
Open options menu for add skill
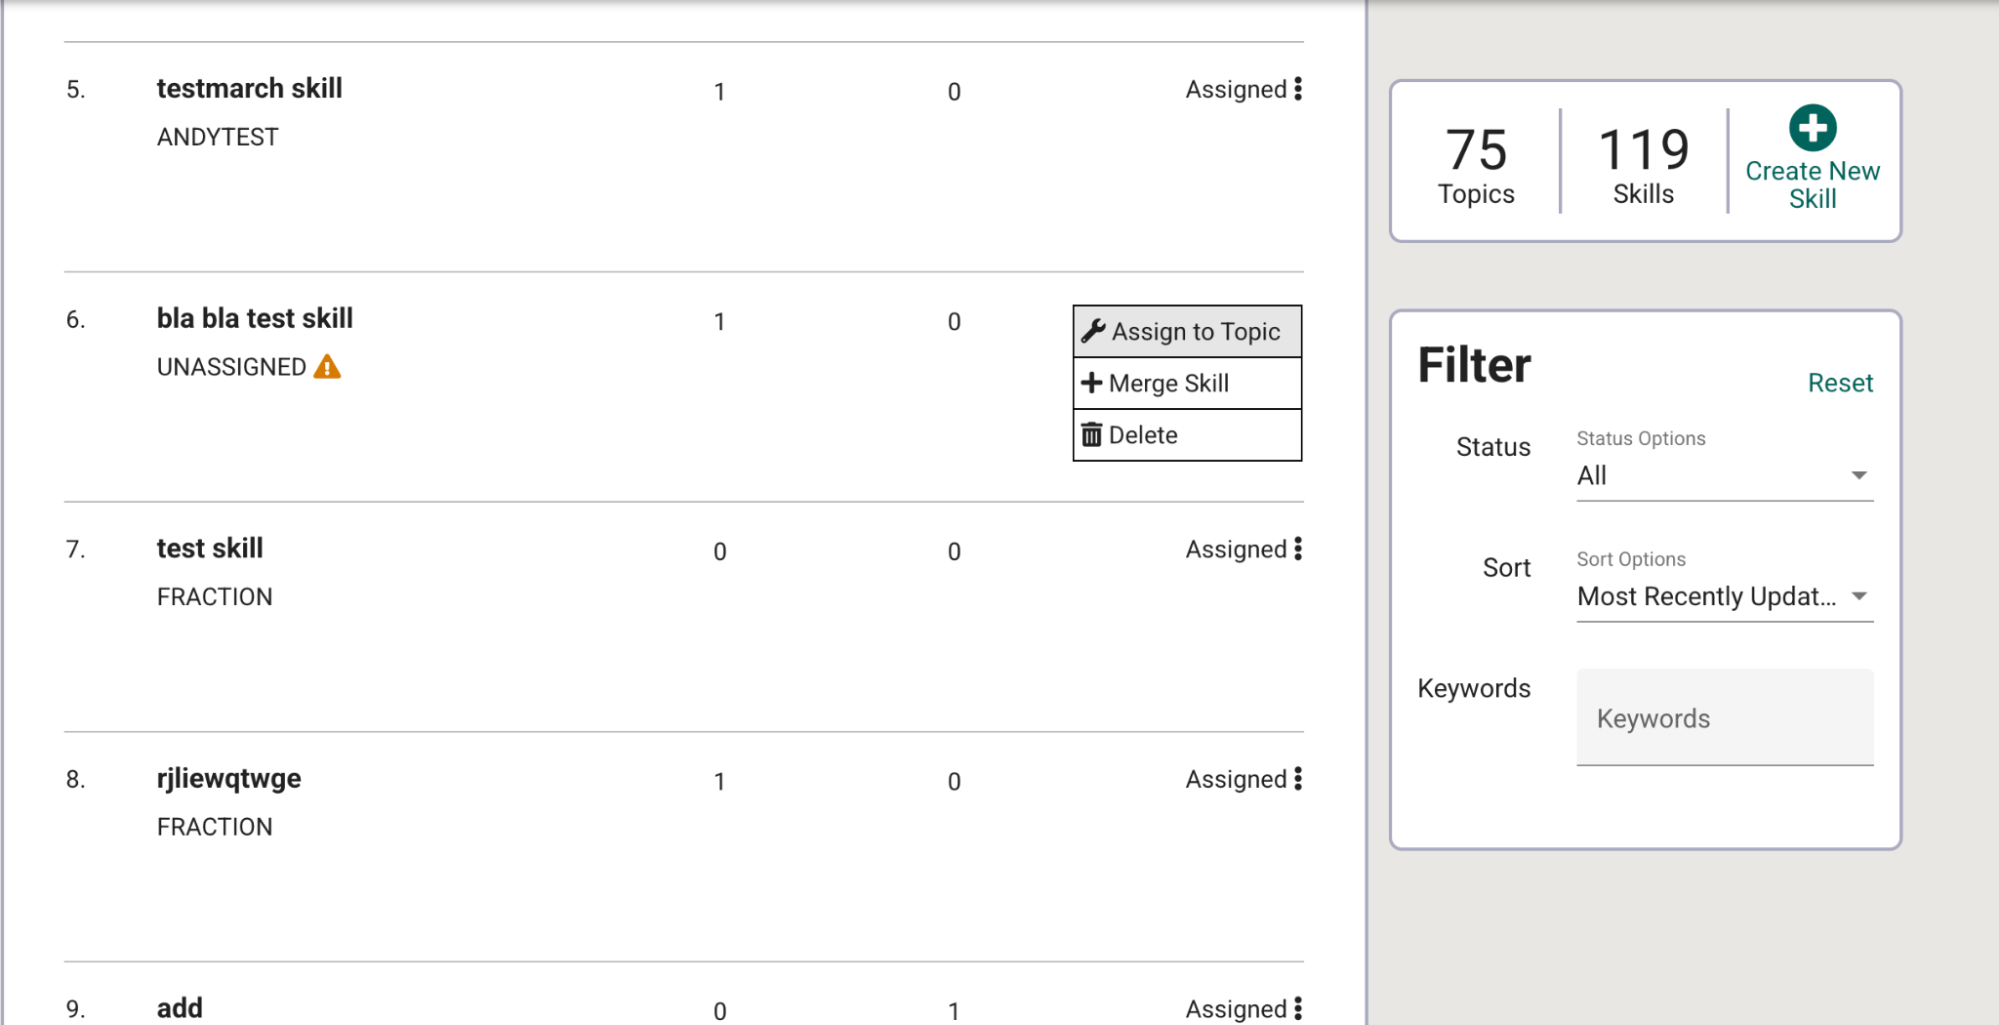click(1298, 1009)
